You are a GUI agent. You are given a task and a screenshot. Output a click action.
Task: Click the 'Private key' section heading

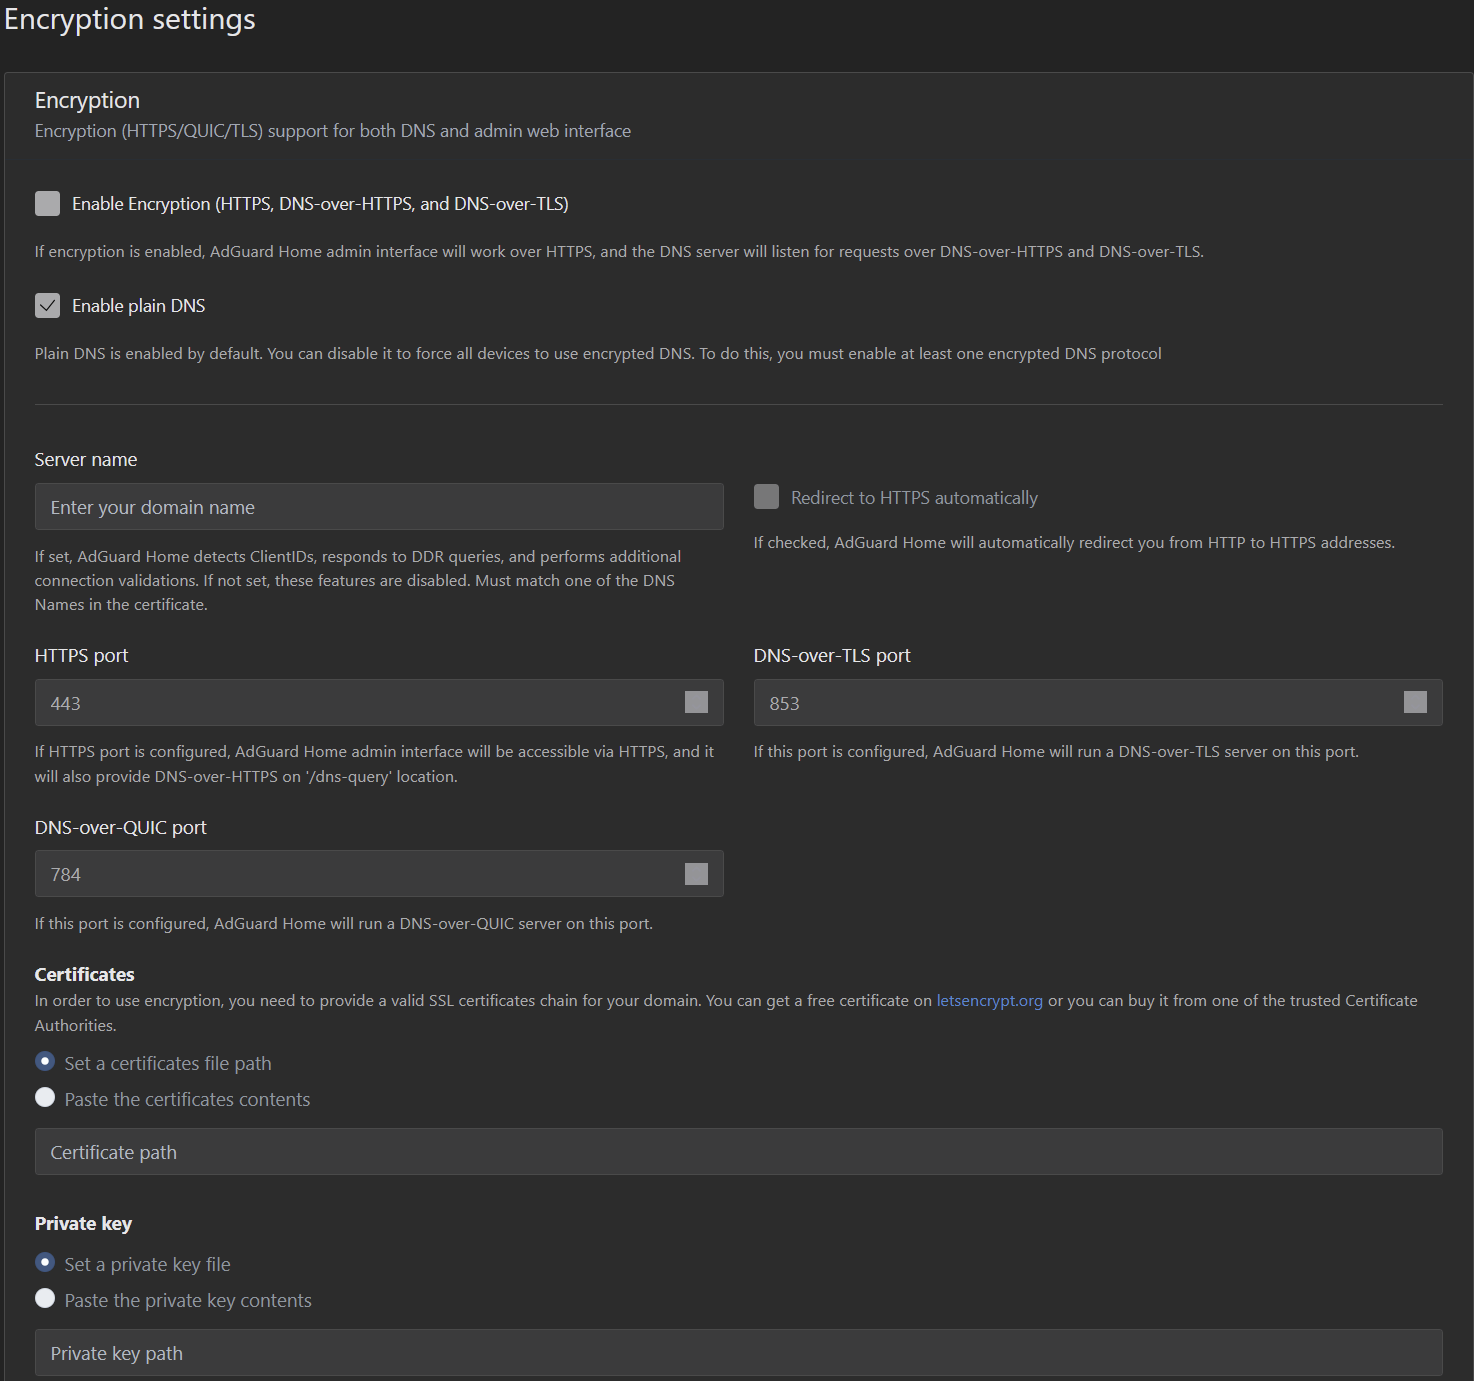83,1224
